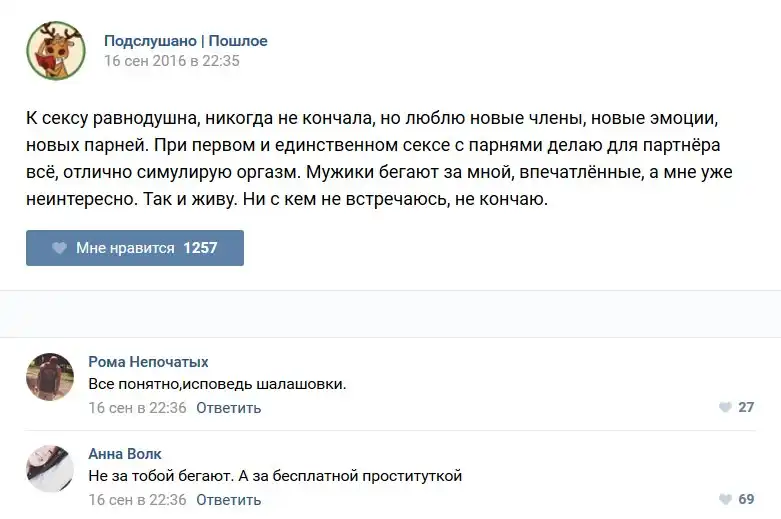Click Анна Волк's profile avatar

click(x=50, y=469)
